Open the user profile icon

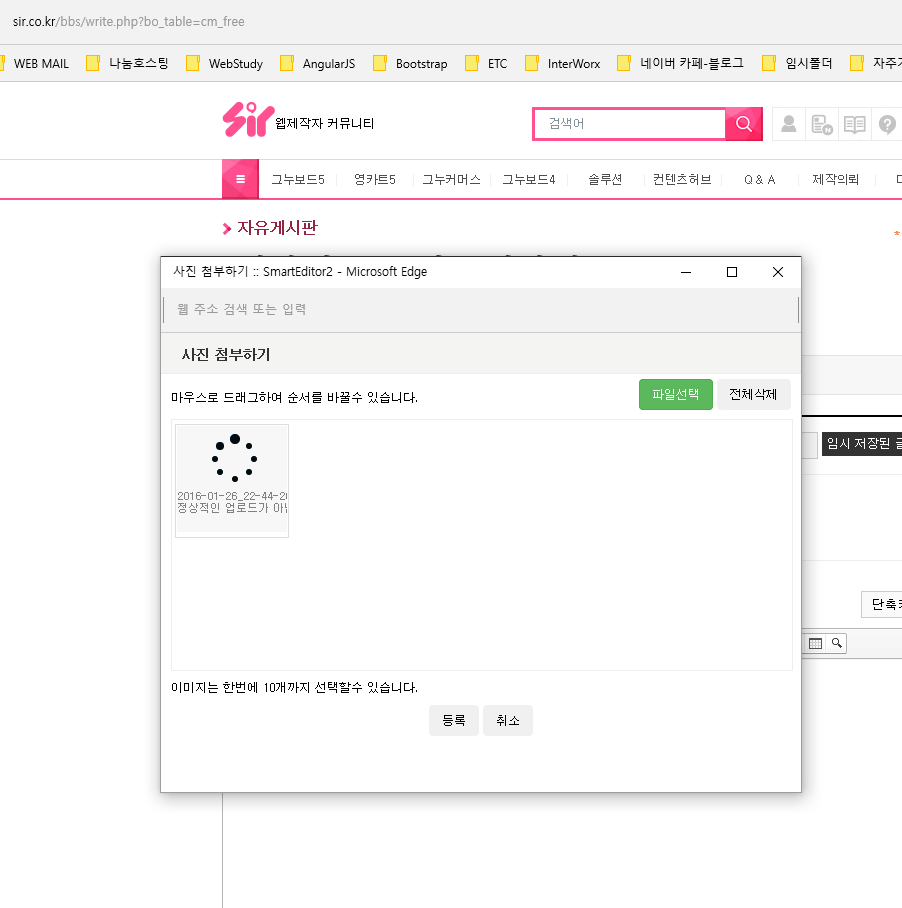(x=789, y=124)
